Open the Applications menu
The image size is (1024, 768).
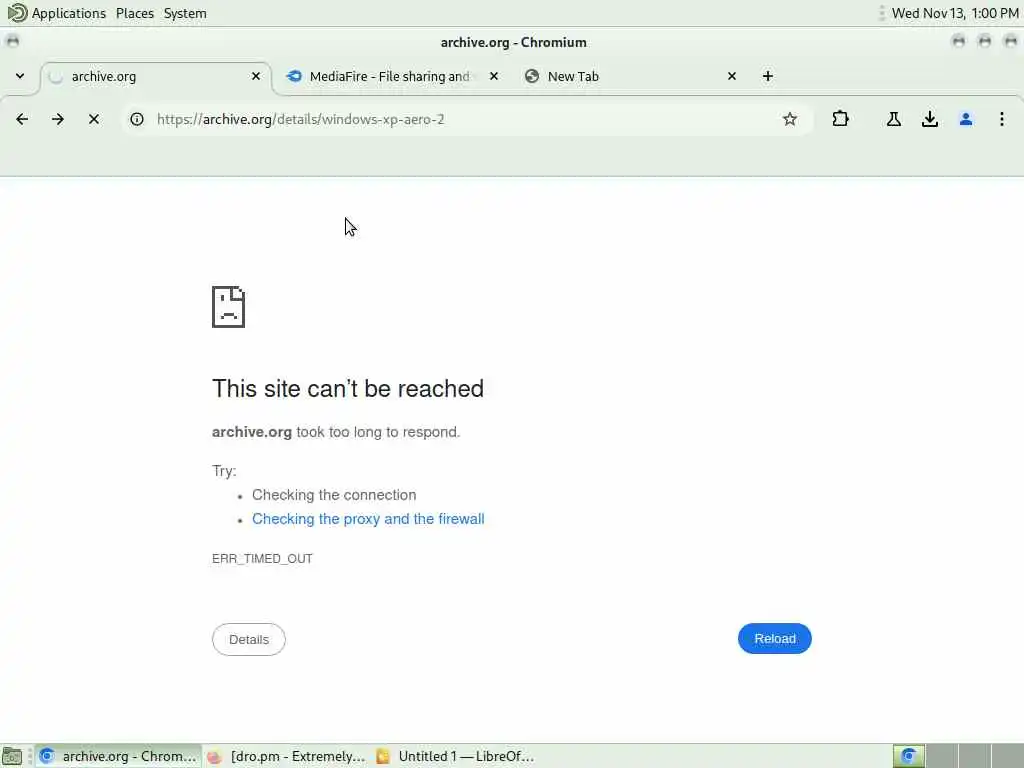coord(69,13)
